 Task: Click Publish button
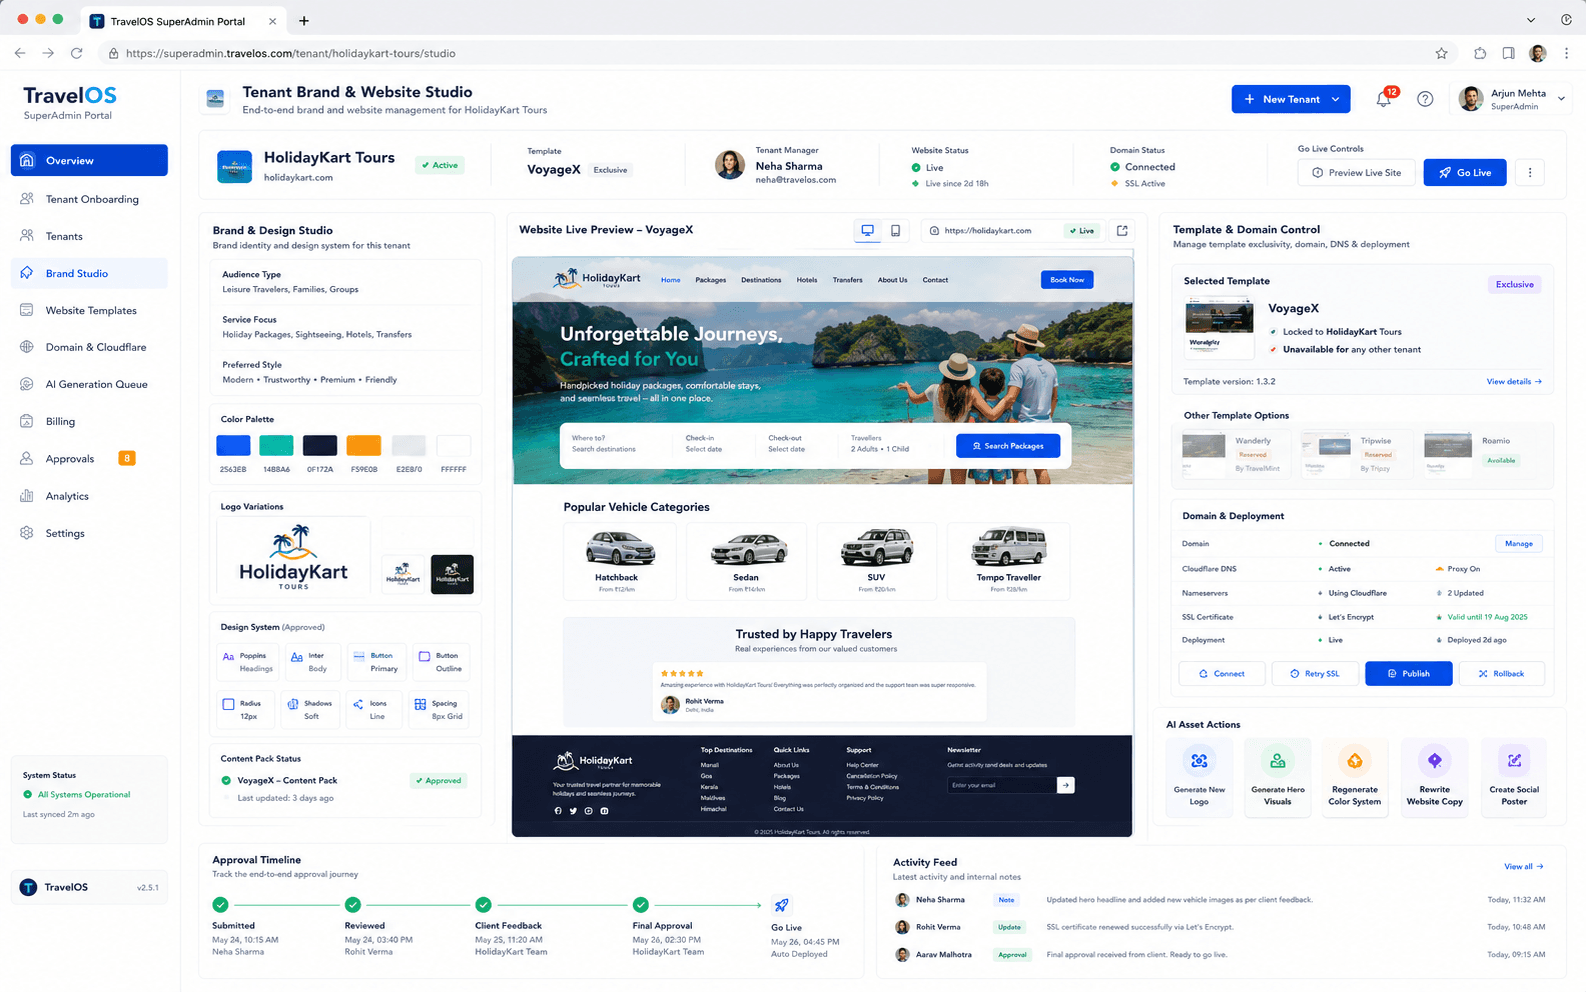point(1408,674)
